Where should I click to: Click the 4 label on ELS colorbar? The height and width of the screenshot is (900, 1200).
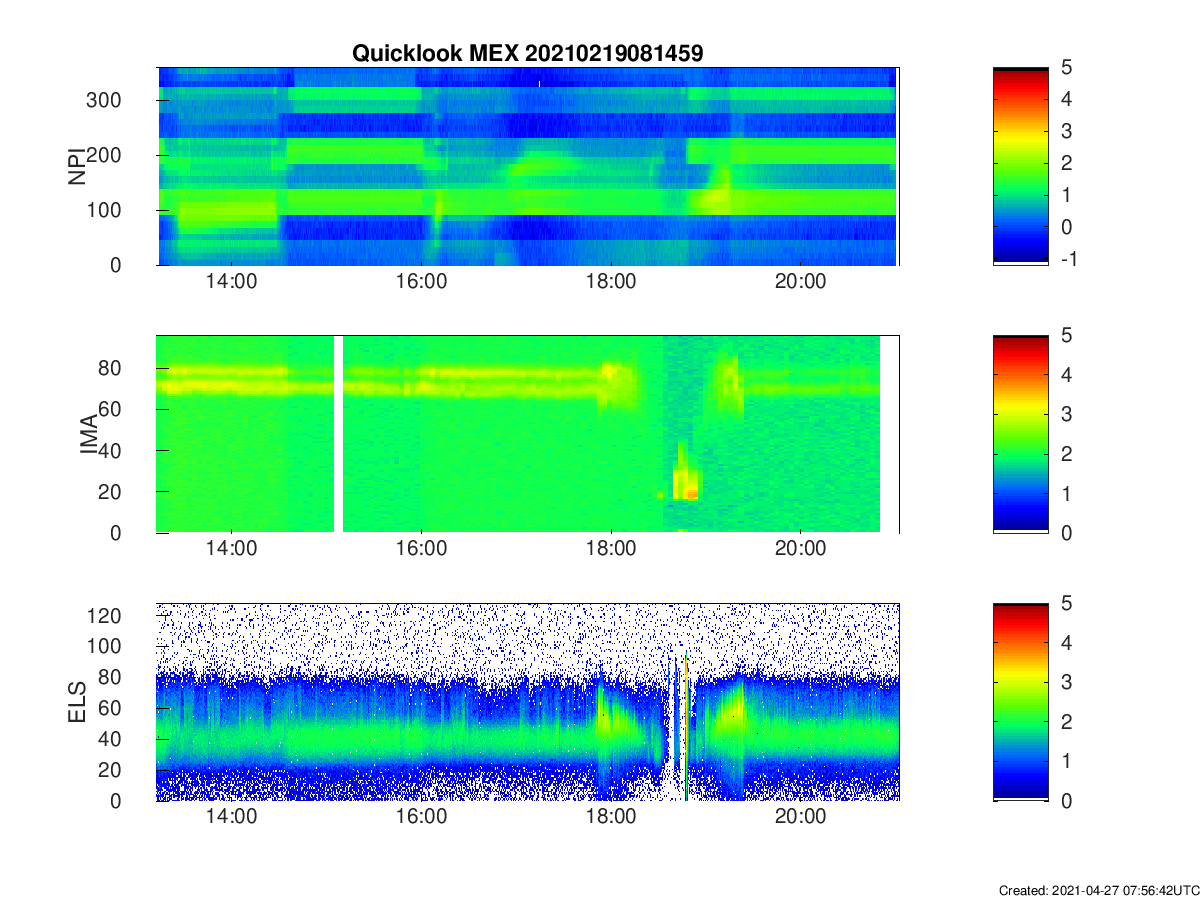1064,643
